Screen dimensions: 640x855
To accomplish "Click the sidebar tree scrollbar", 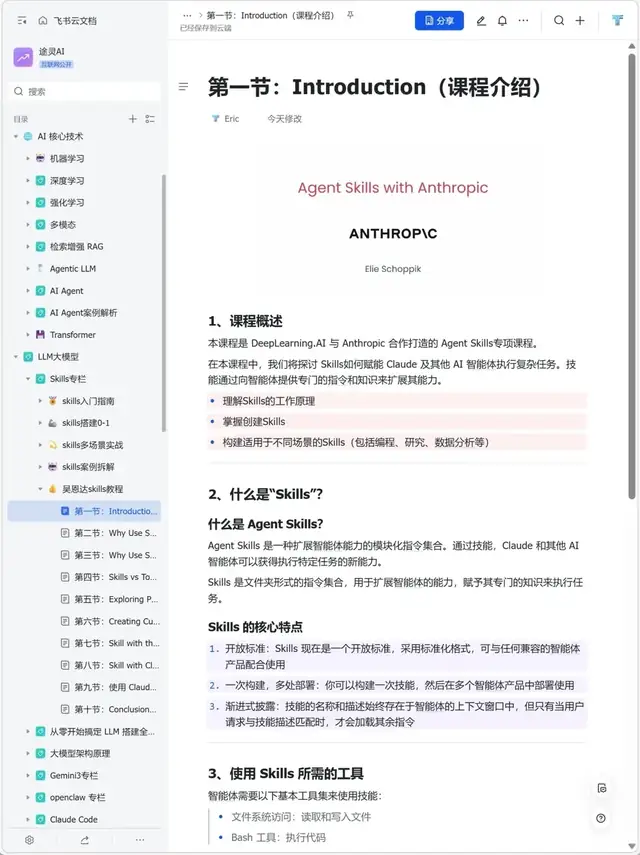I will 164,303.
